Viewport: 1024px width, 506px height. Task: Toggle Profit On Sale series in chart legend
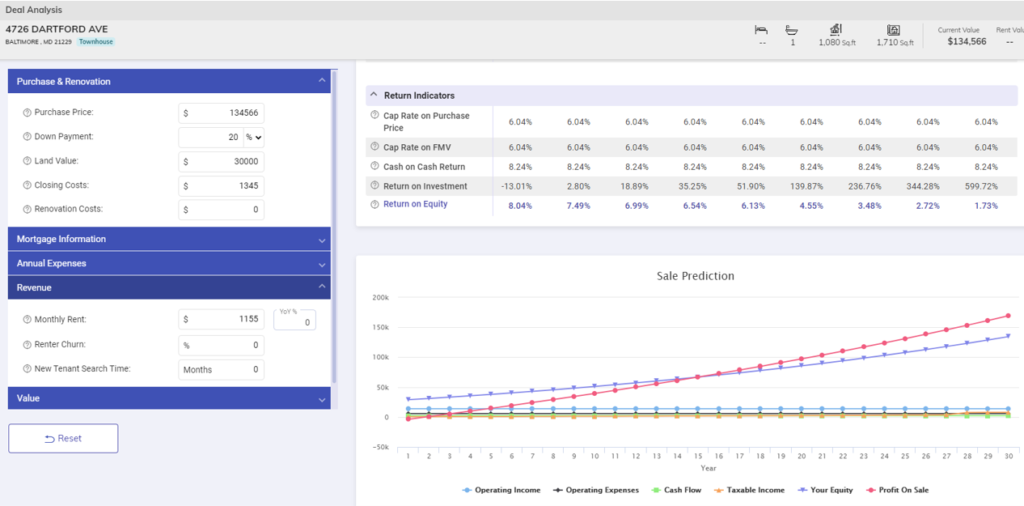coord(897,490)
